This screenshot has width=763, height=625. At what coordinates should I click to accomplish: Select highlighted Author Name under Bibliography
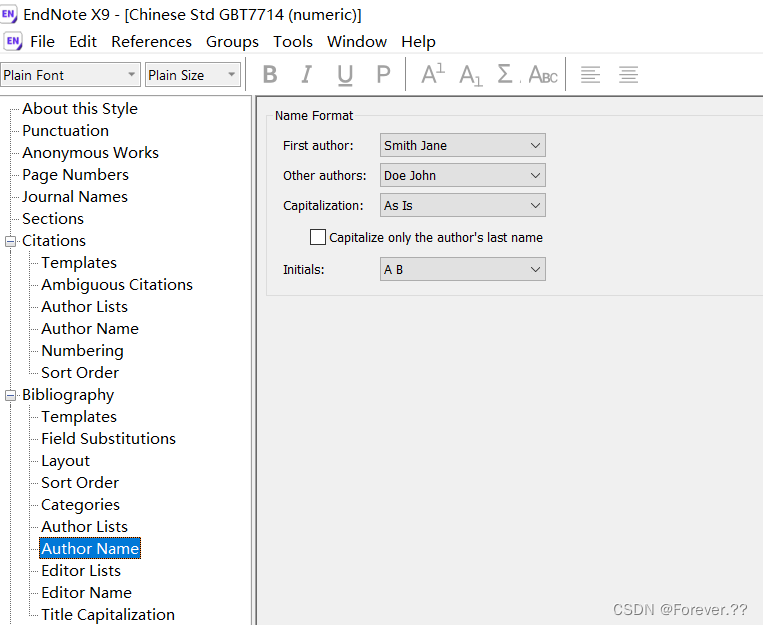coord(90,549)
